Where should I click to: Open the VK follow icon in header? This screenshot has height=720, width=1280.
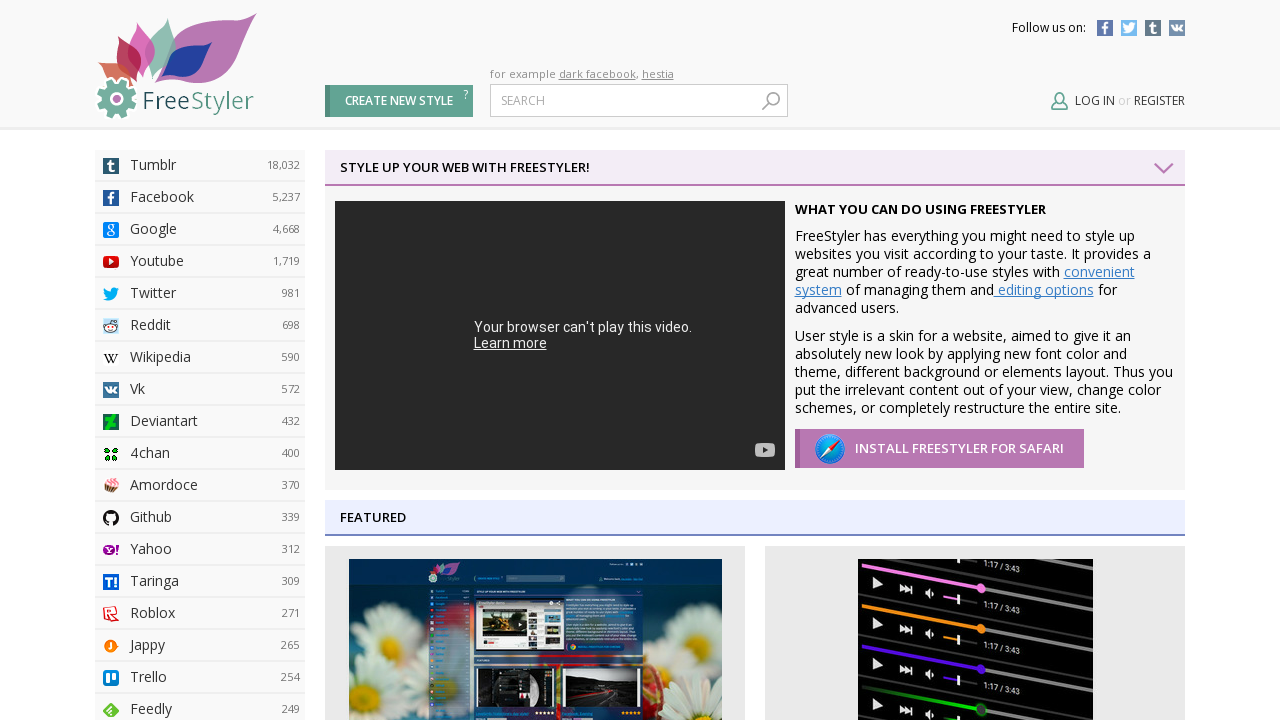pyautogui.click(x=1177, y=28)
